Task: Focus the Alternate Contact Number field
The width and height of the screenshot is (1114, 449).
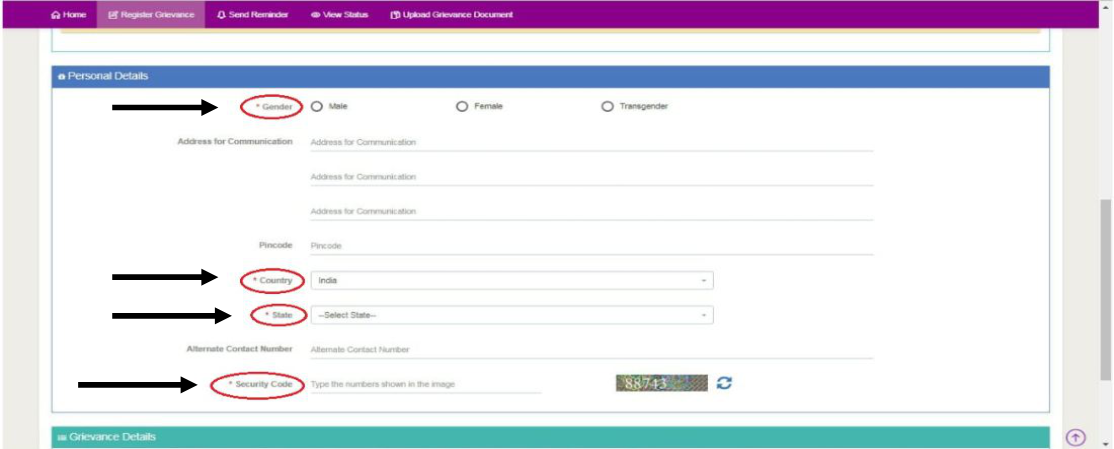Action: coord(591,350)
